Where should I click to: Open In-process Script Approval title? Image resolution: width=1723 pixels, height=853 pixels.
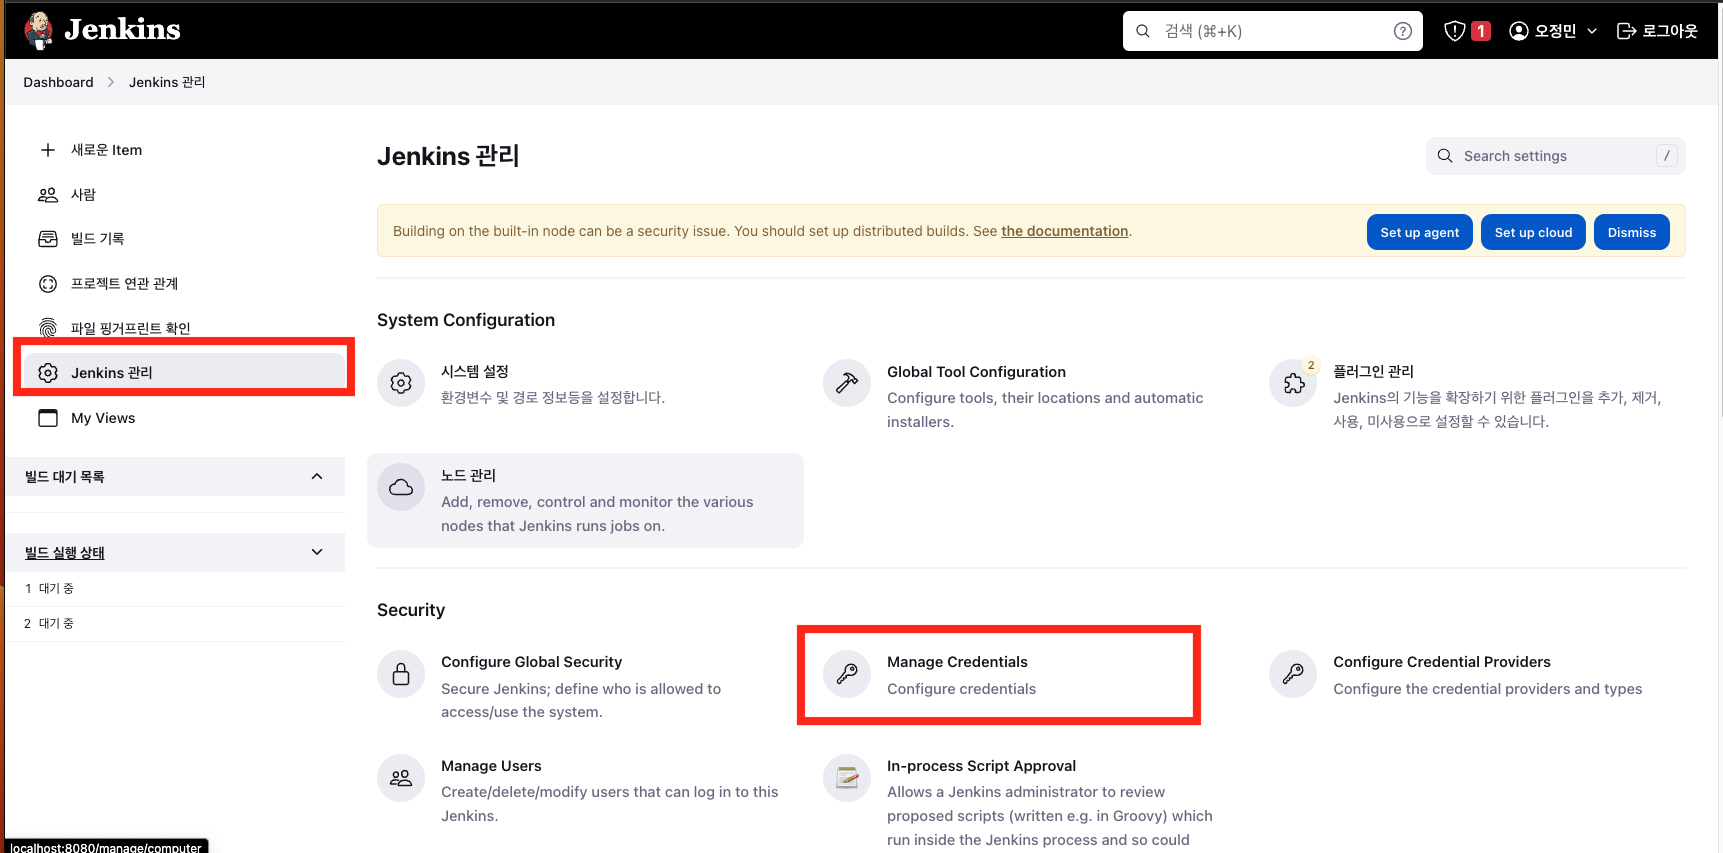[981, 766]
